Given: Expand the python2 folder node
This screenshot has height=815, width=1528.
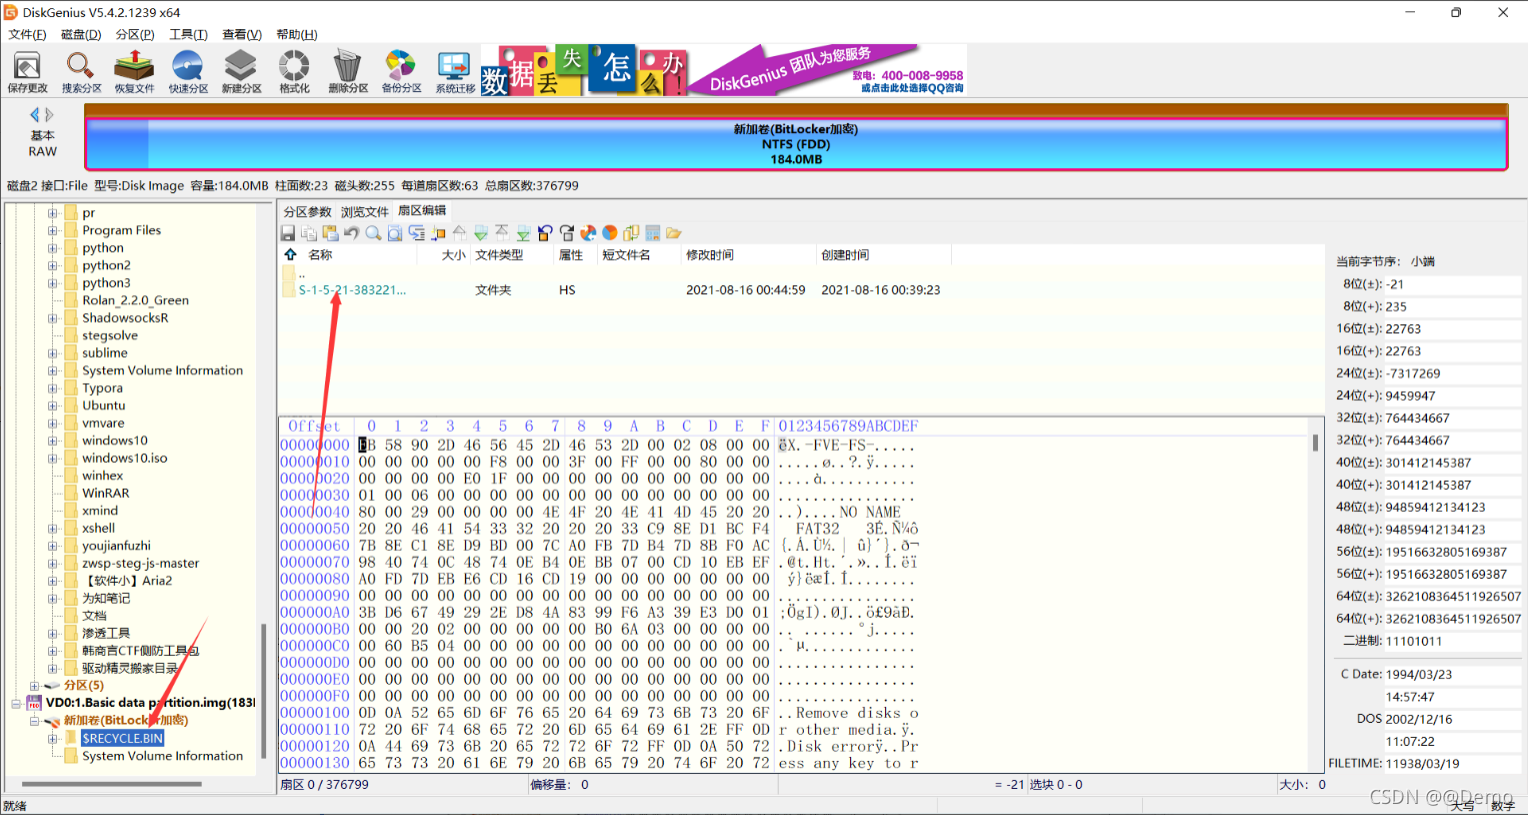Looking at the screenshot, I should pyautogui.click(x=52, y=265).
